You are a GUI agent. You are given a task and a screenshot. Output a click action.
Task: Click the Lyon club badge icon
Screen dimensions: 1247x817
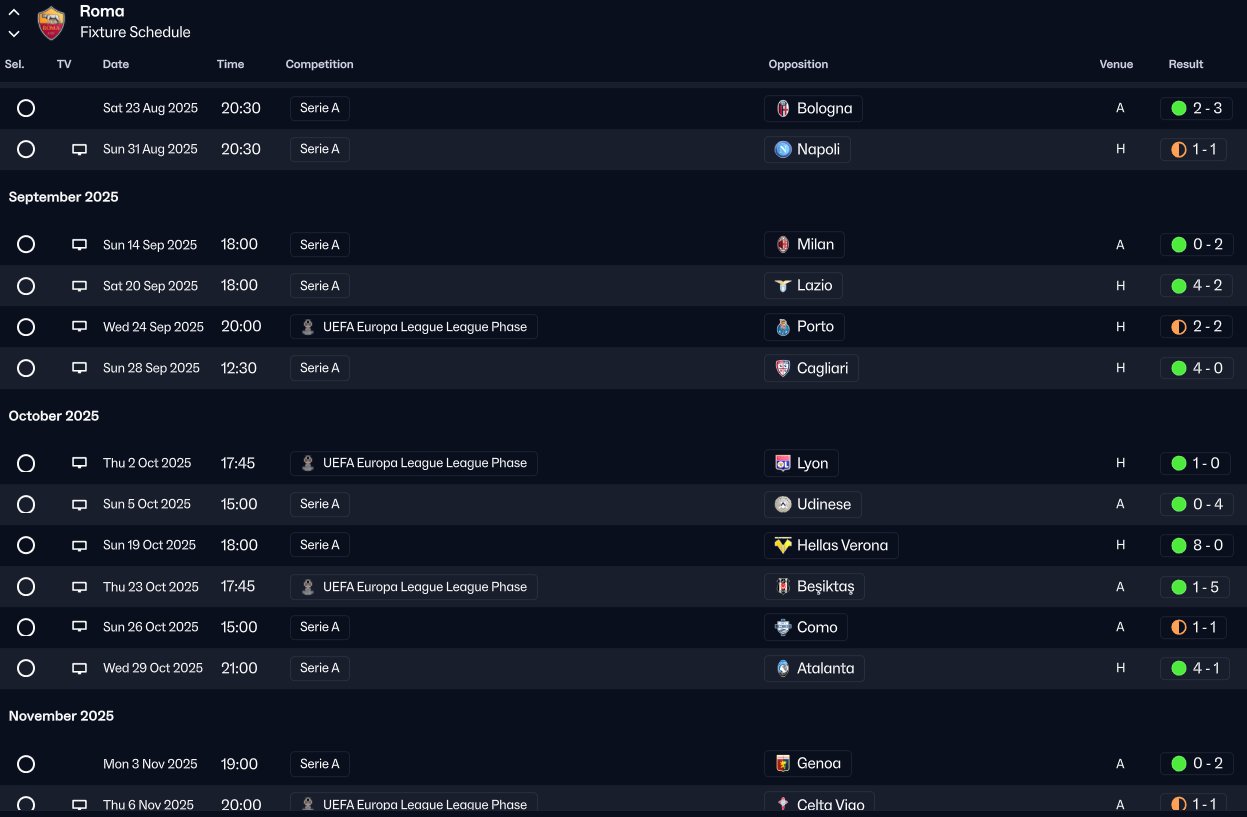tap(783, 464)
